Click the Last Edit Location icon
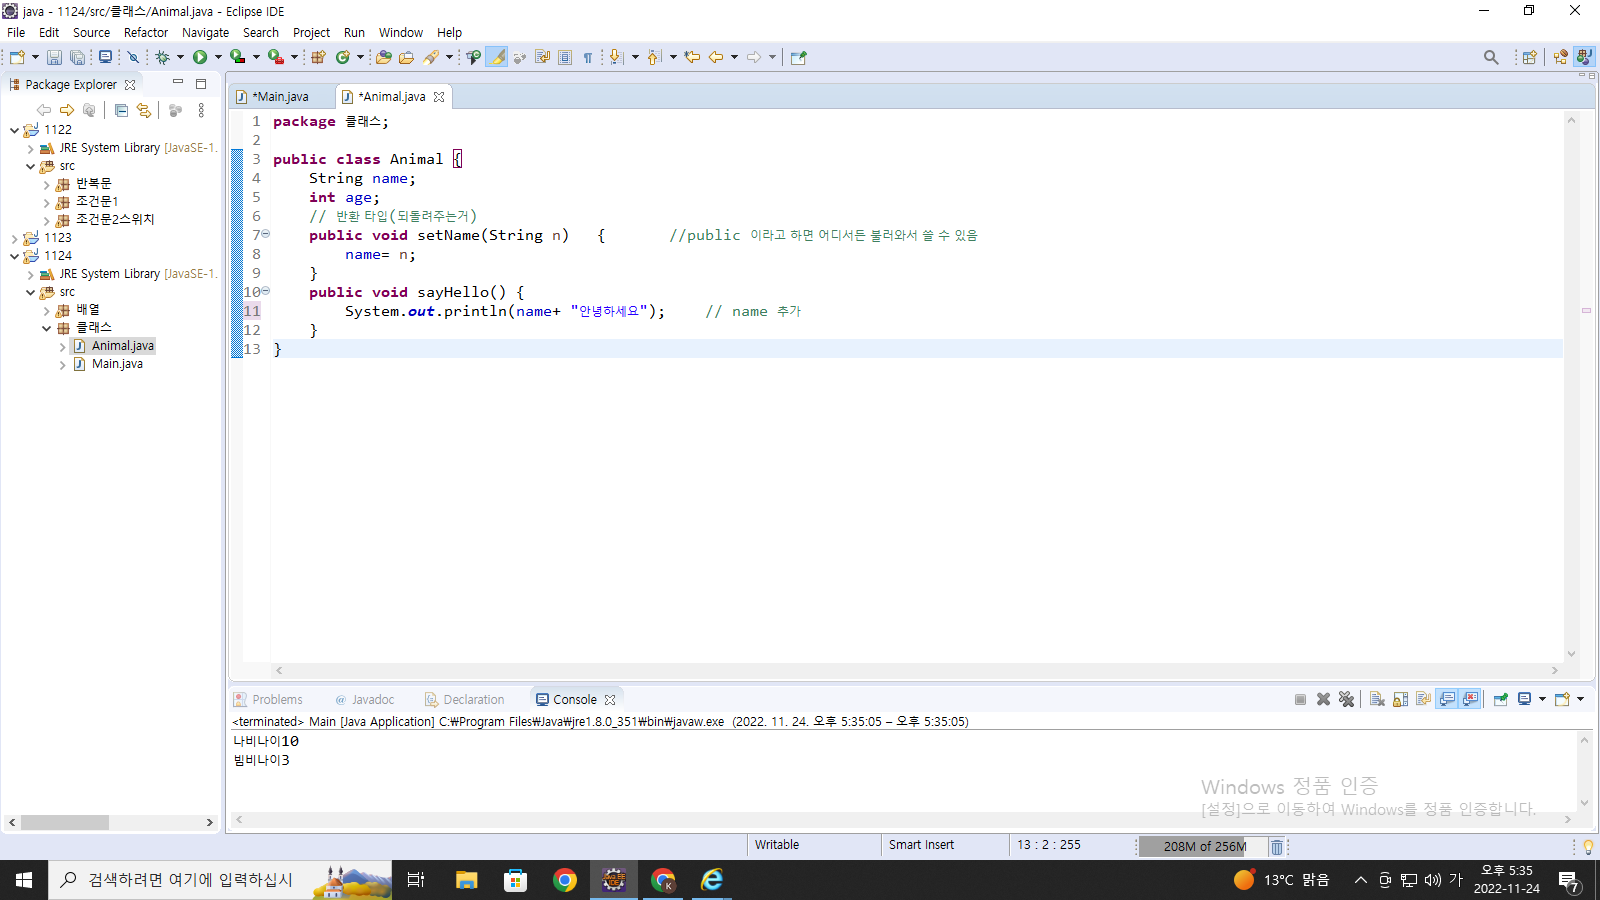 coord(692,57)
